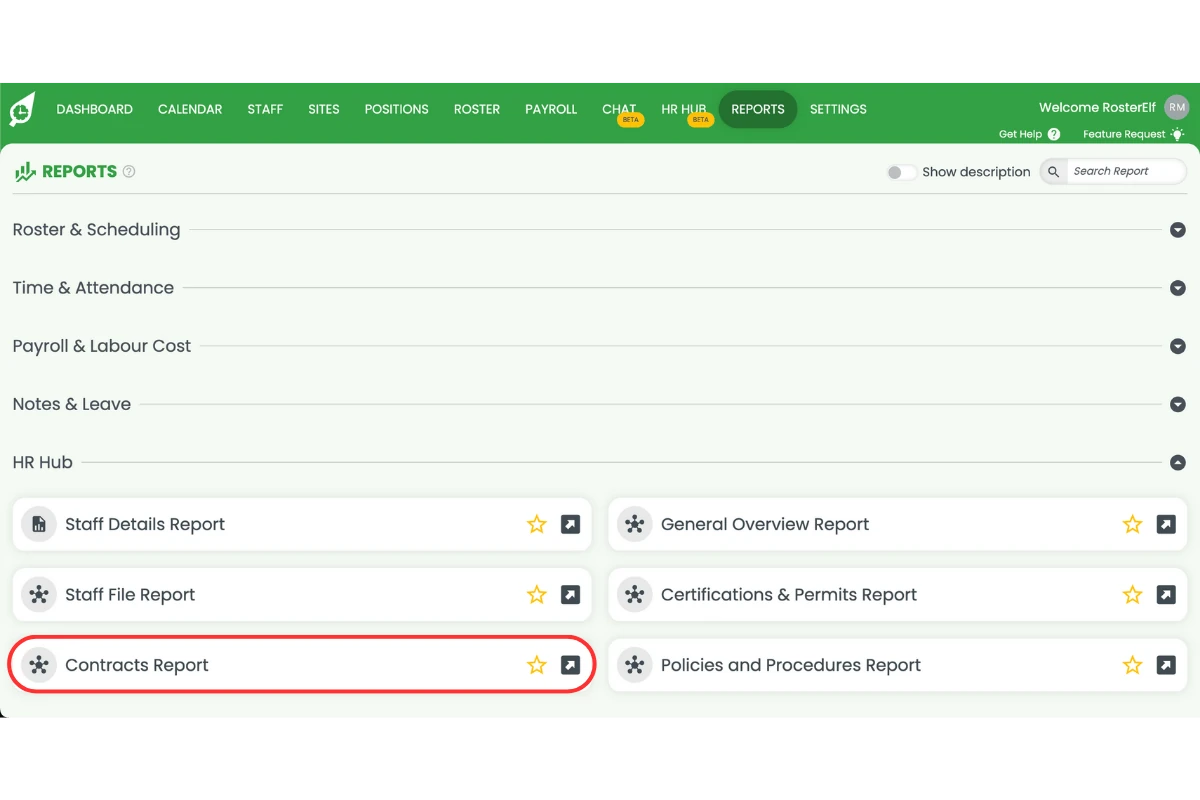Go to the DASHBOARD menu
The image size is (1200, 800).
(94, 109)
